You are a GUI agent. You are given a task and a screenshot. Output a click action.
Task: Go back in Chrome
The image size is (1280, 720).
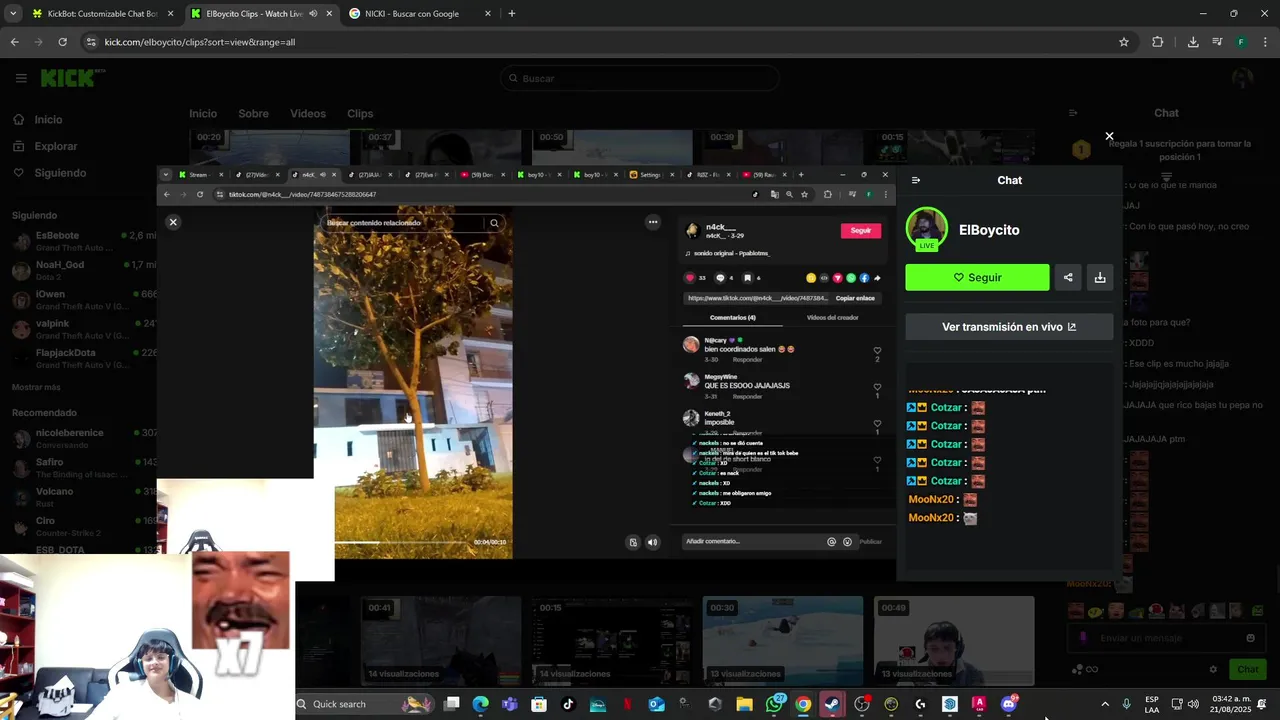tap(14, 42)
